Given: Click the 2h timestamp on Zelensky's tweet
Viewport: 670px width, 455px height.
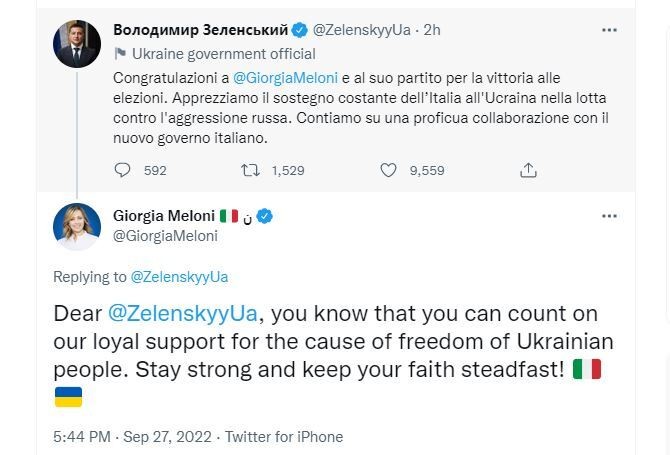Looking at the screenshot, I should pyautogui.click(x=432, y=30).
